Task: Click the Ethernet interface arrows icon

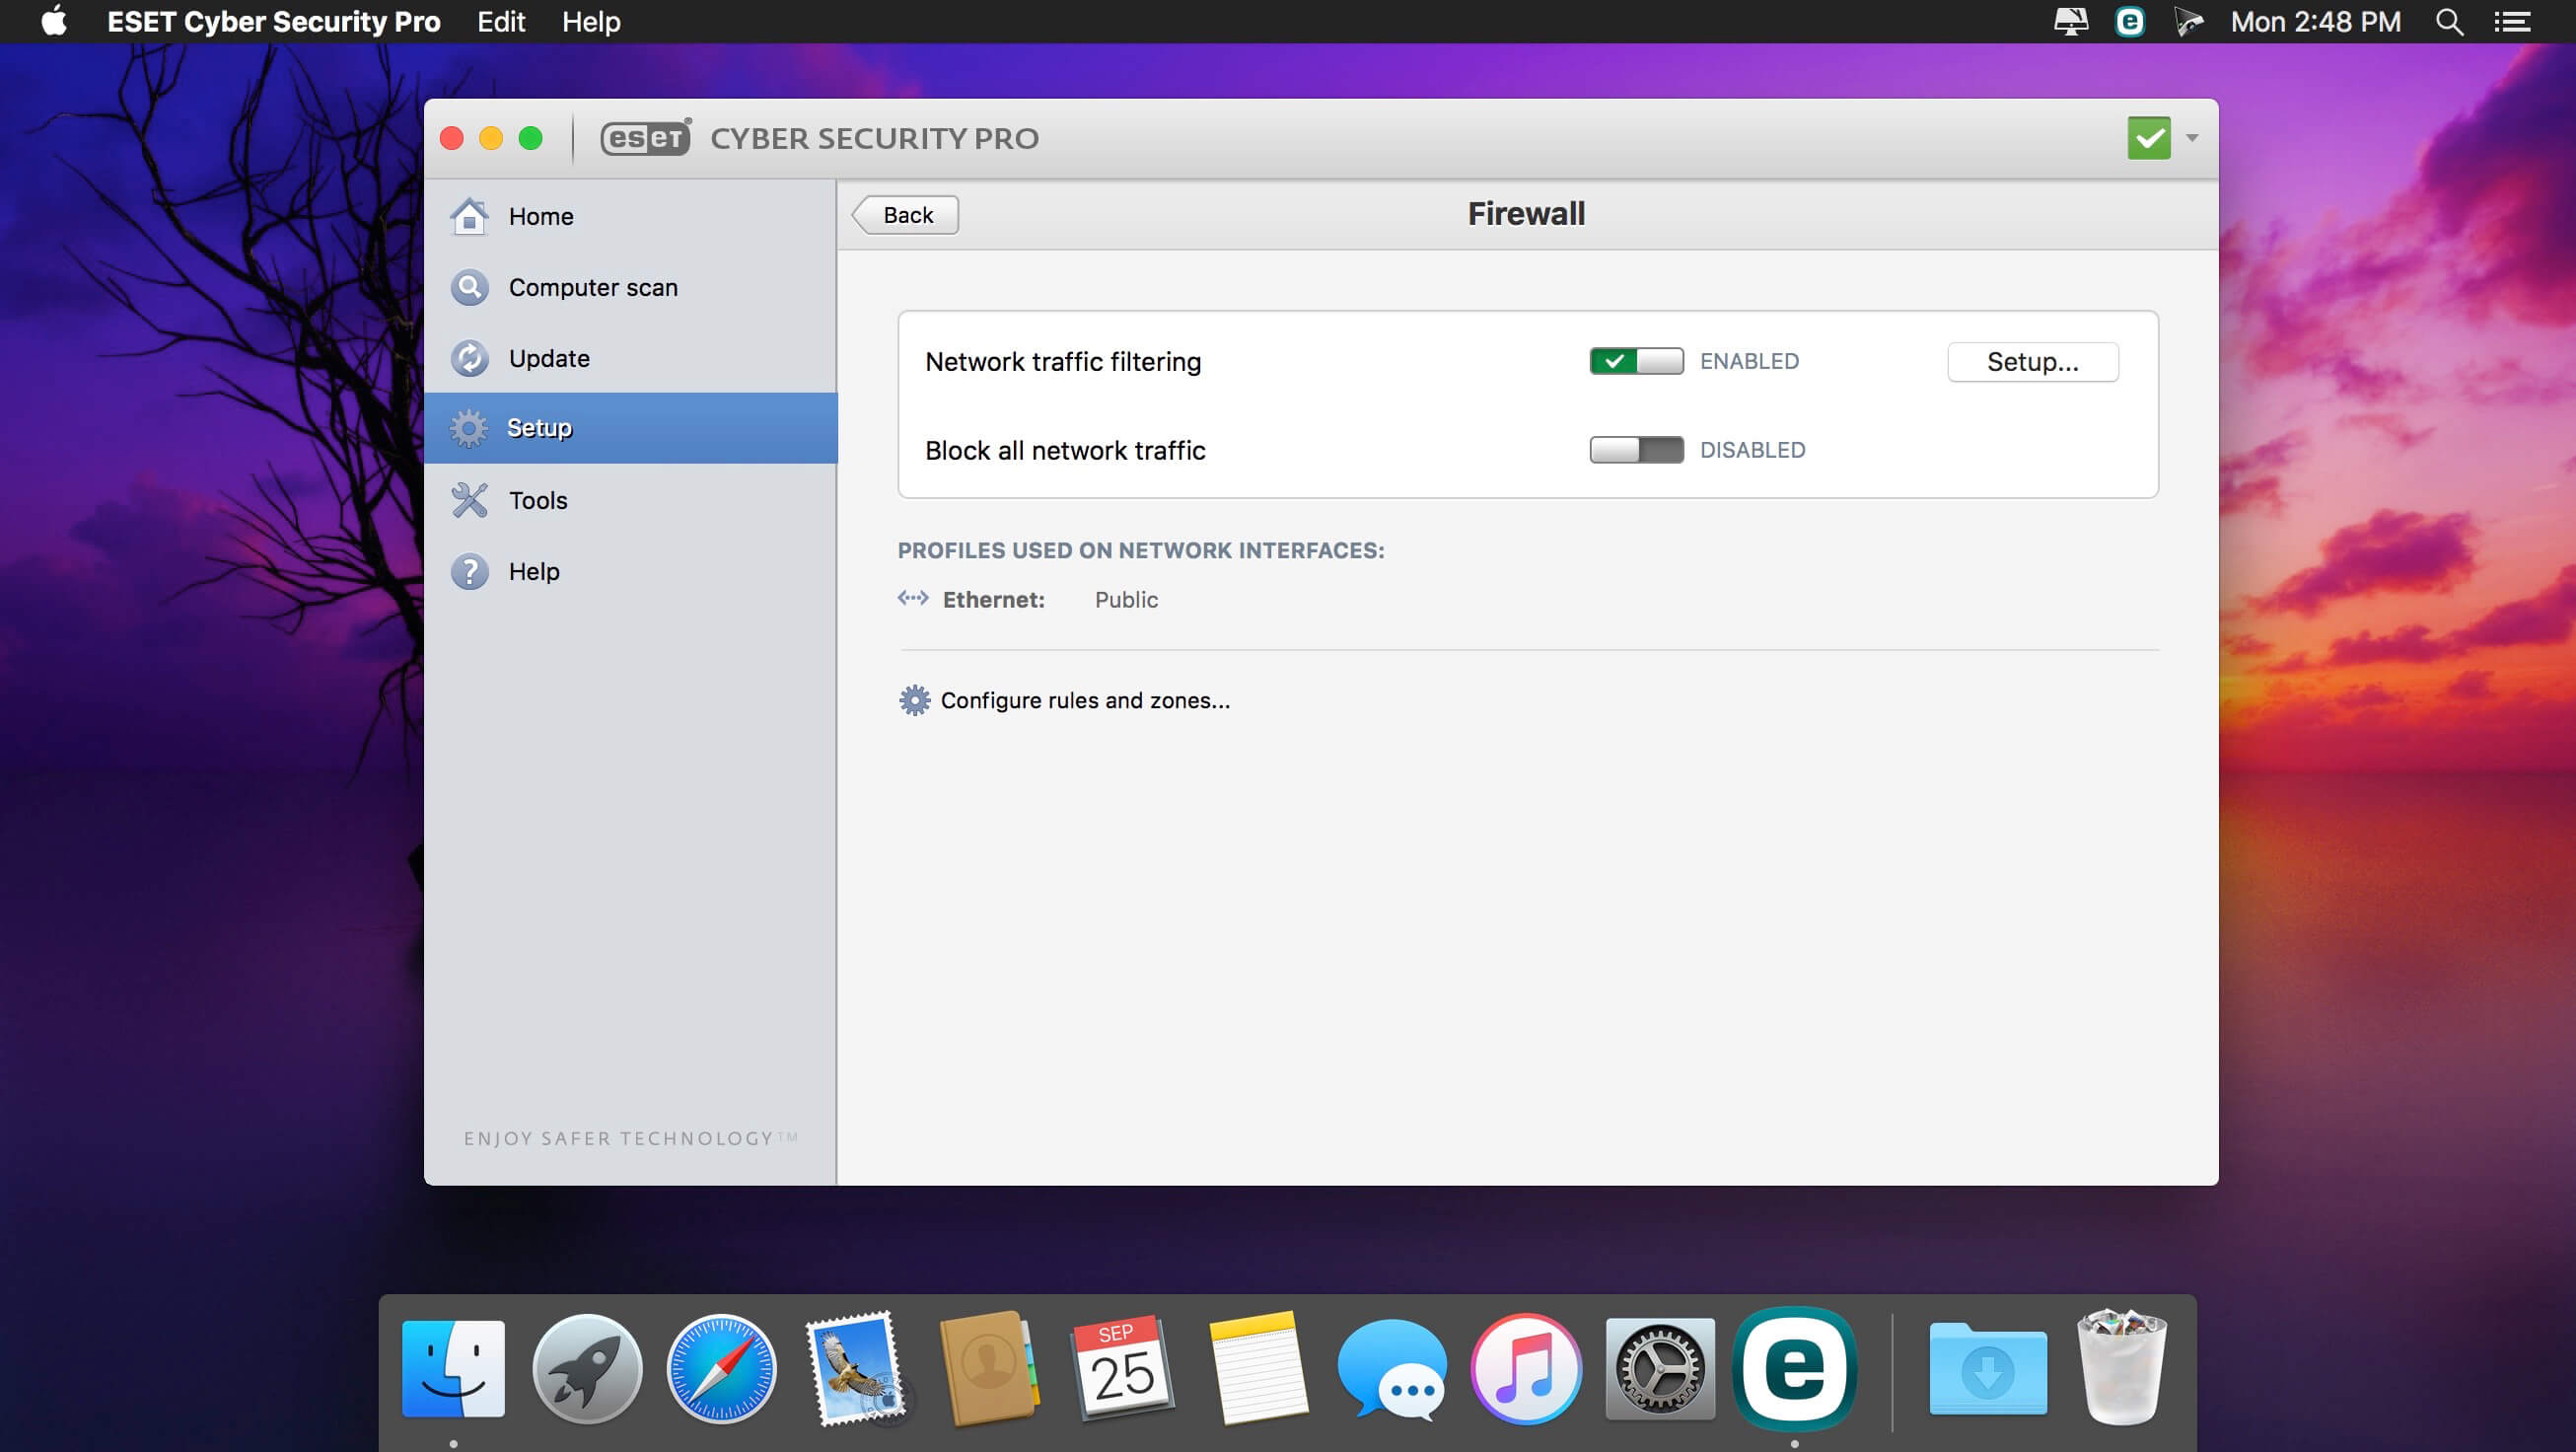Action: [x=913, y=598]
